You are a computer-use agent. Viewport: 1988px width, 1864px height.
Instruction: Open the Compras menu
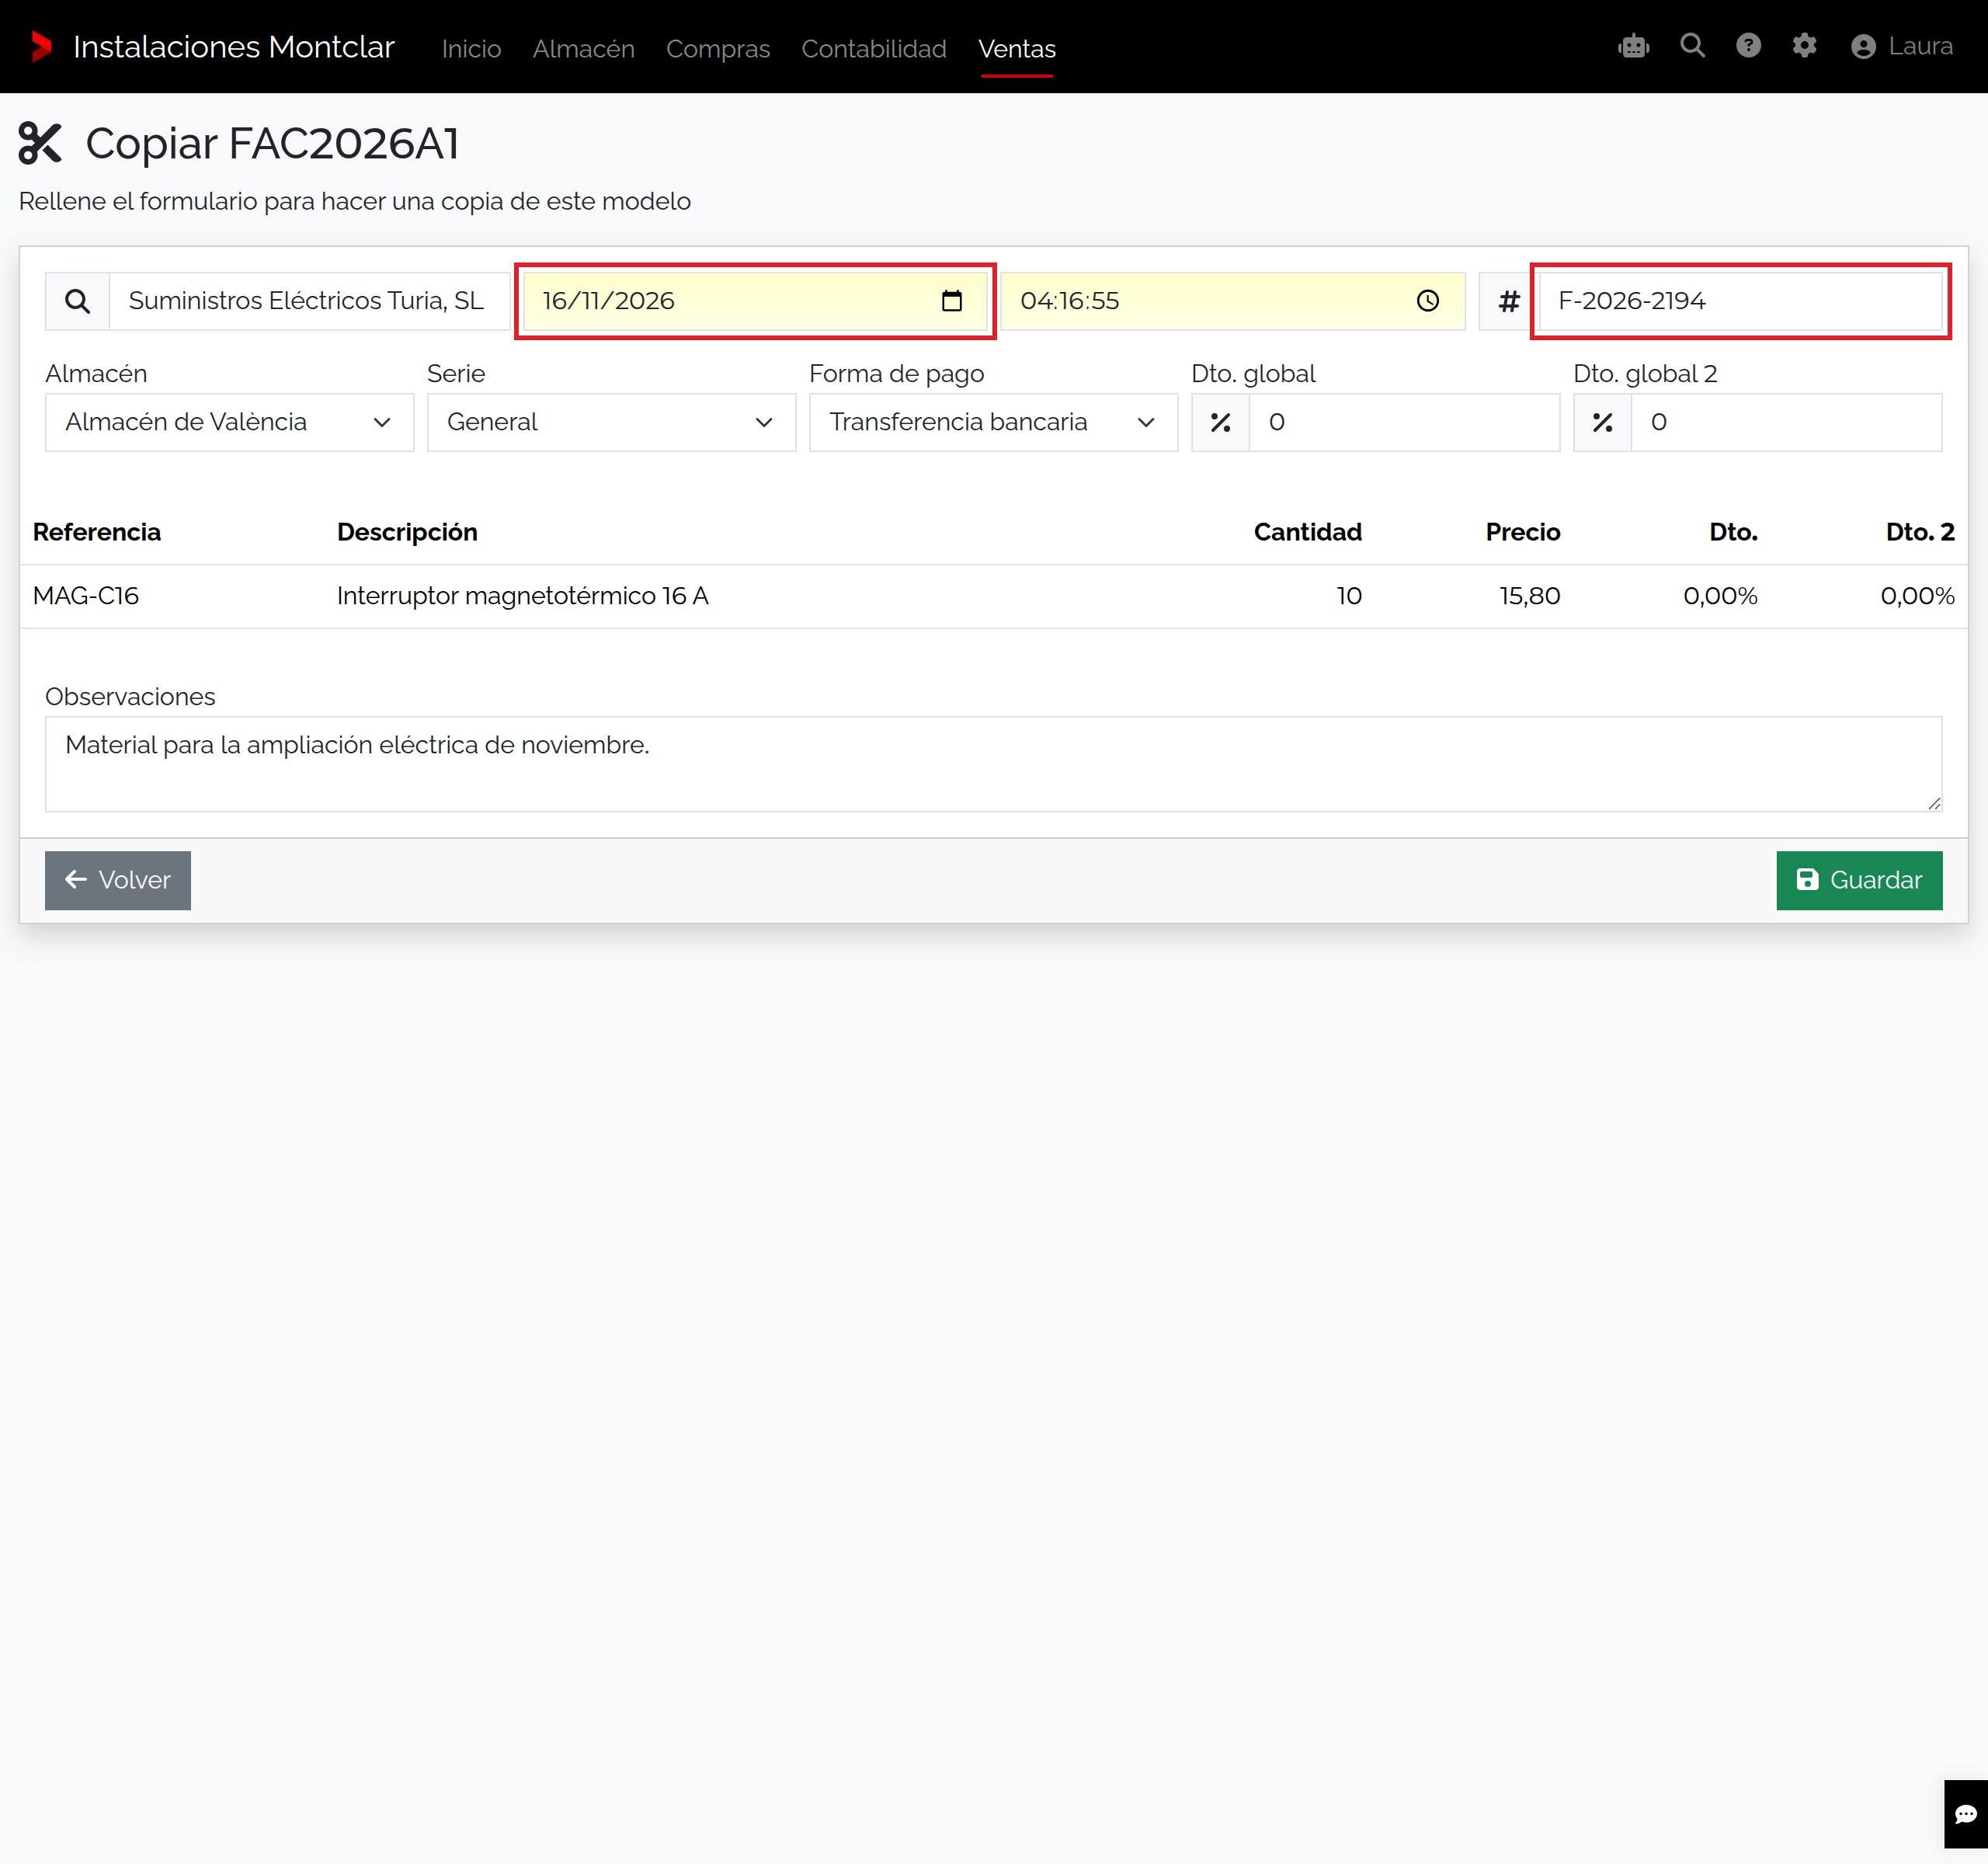(x=718, y=48)
